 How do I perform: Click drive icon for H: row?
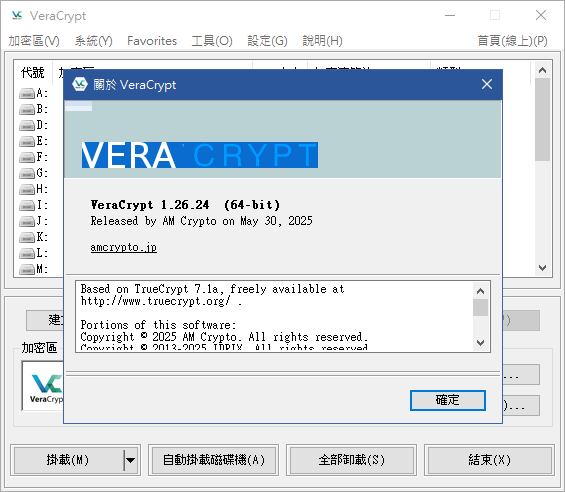click(27, 189)
